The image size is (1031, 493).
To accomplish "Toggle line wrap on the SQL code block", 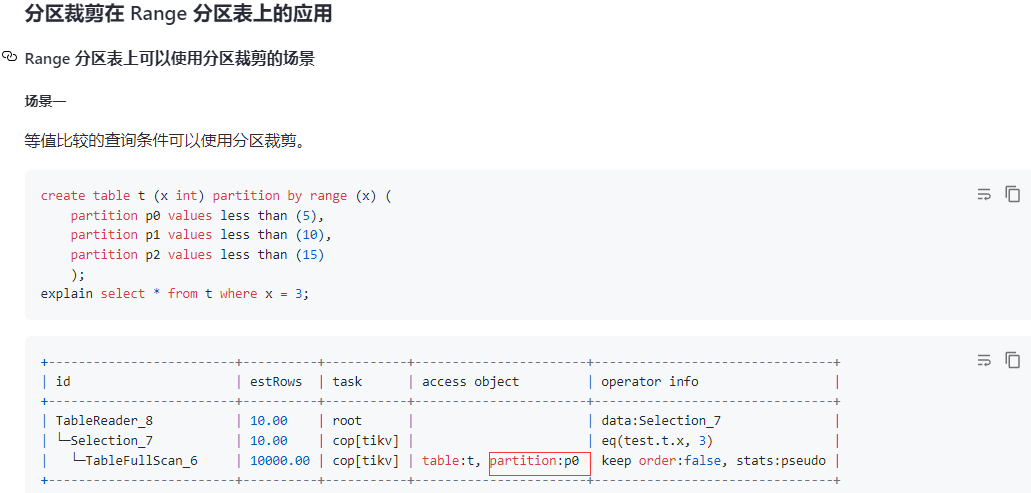I will click(x=984, y=194).
